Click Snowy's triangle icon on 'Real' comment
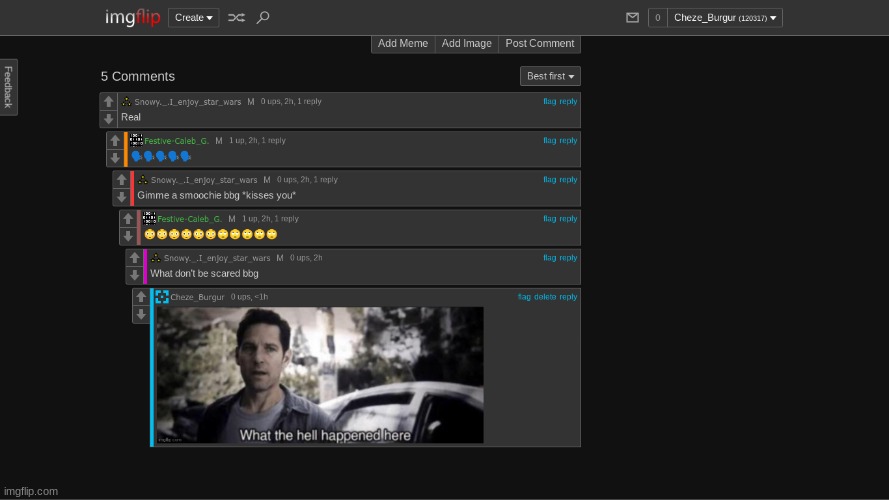889x500 pixels. 126,101
